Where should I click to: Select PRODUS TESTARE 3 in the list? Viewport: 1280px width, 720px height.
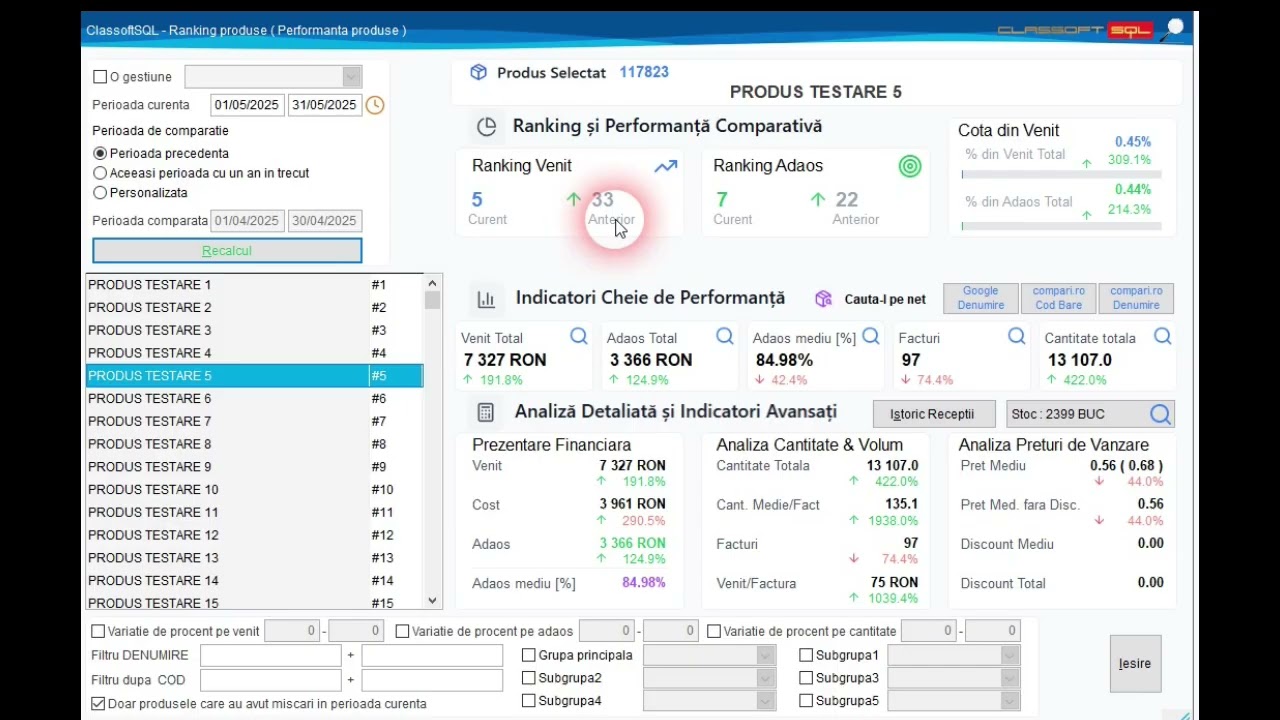[254, 330]
